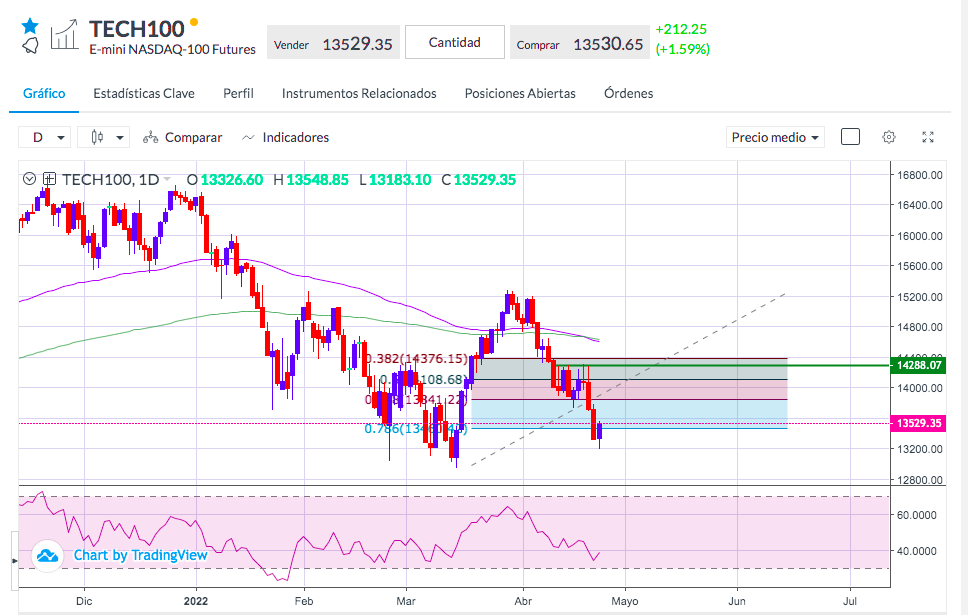This screenshot has height=615, width=968.
Task: Click the TradingView cloud logo
Action: pyautogui.click(x=48, y=556)
